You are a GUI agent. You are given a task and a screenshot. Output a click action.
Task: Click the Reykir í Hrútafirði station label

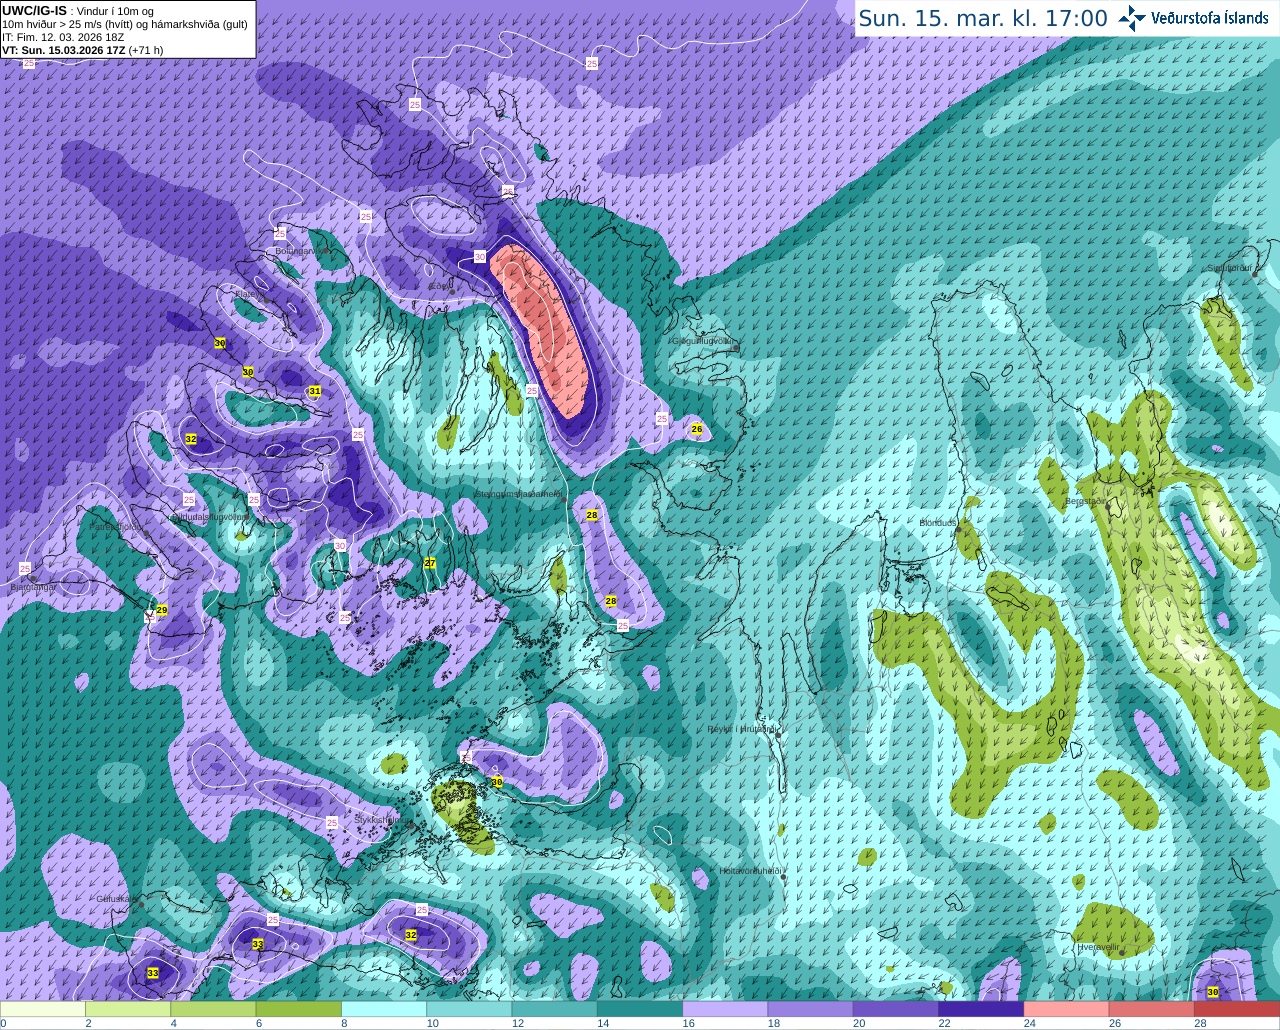(x=743, y=729)
